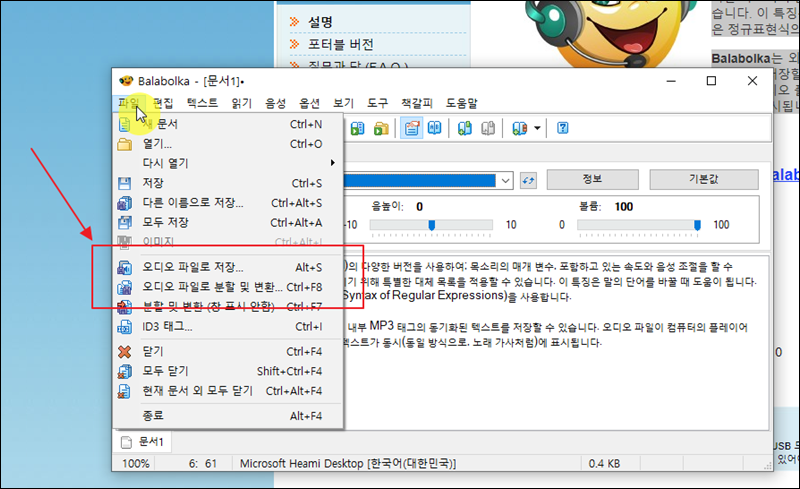Click the blue question mark help icon

coord(562,128)
